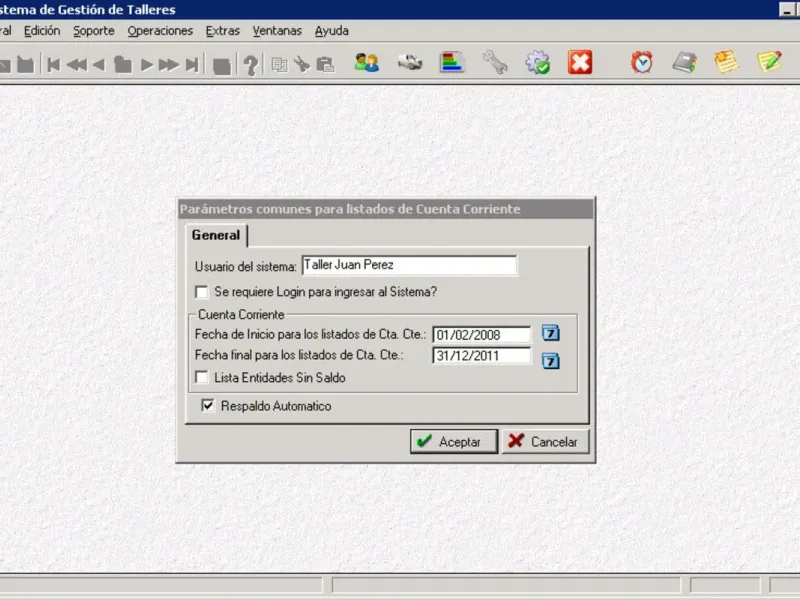
Task: Click the grayed cut scissors icon
Action: (302, 65)
